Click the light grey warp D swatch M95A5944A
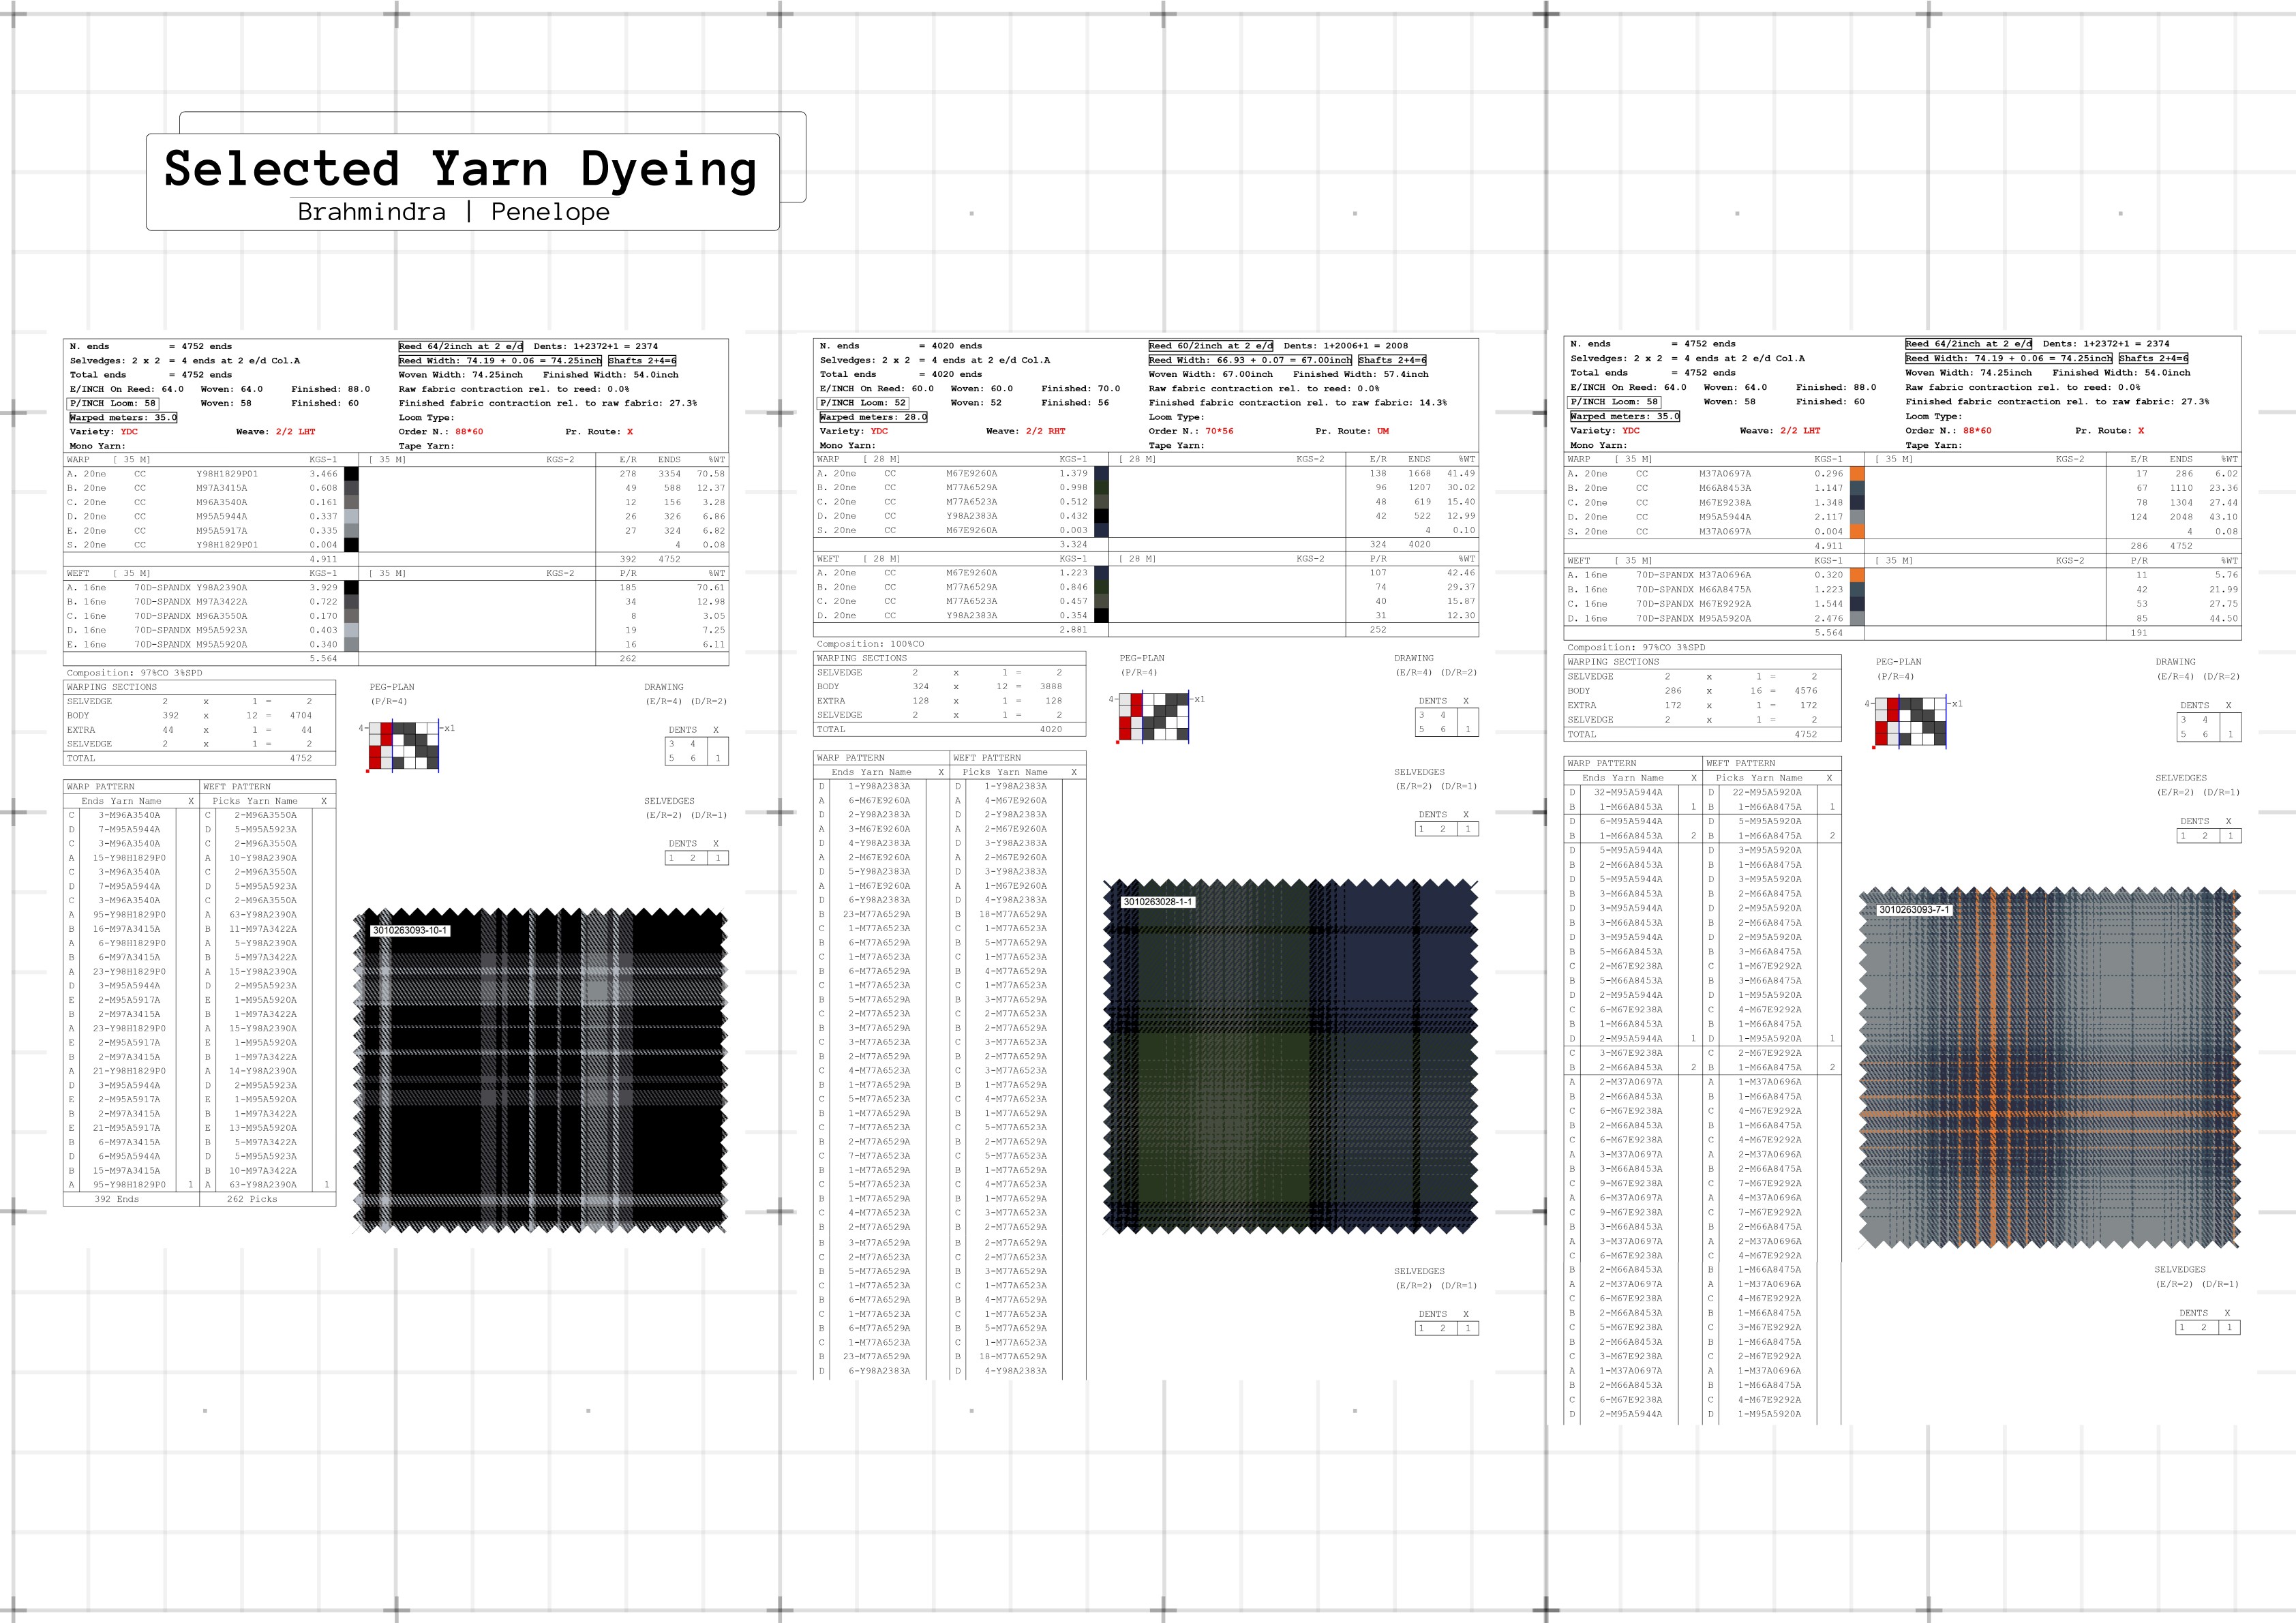 tap(351, 516)
